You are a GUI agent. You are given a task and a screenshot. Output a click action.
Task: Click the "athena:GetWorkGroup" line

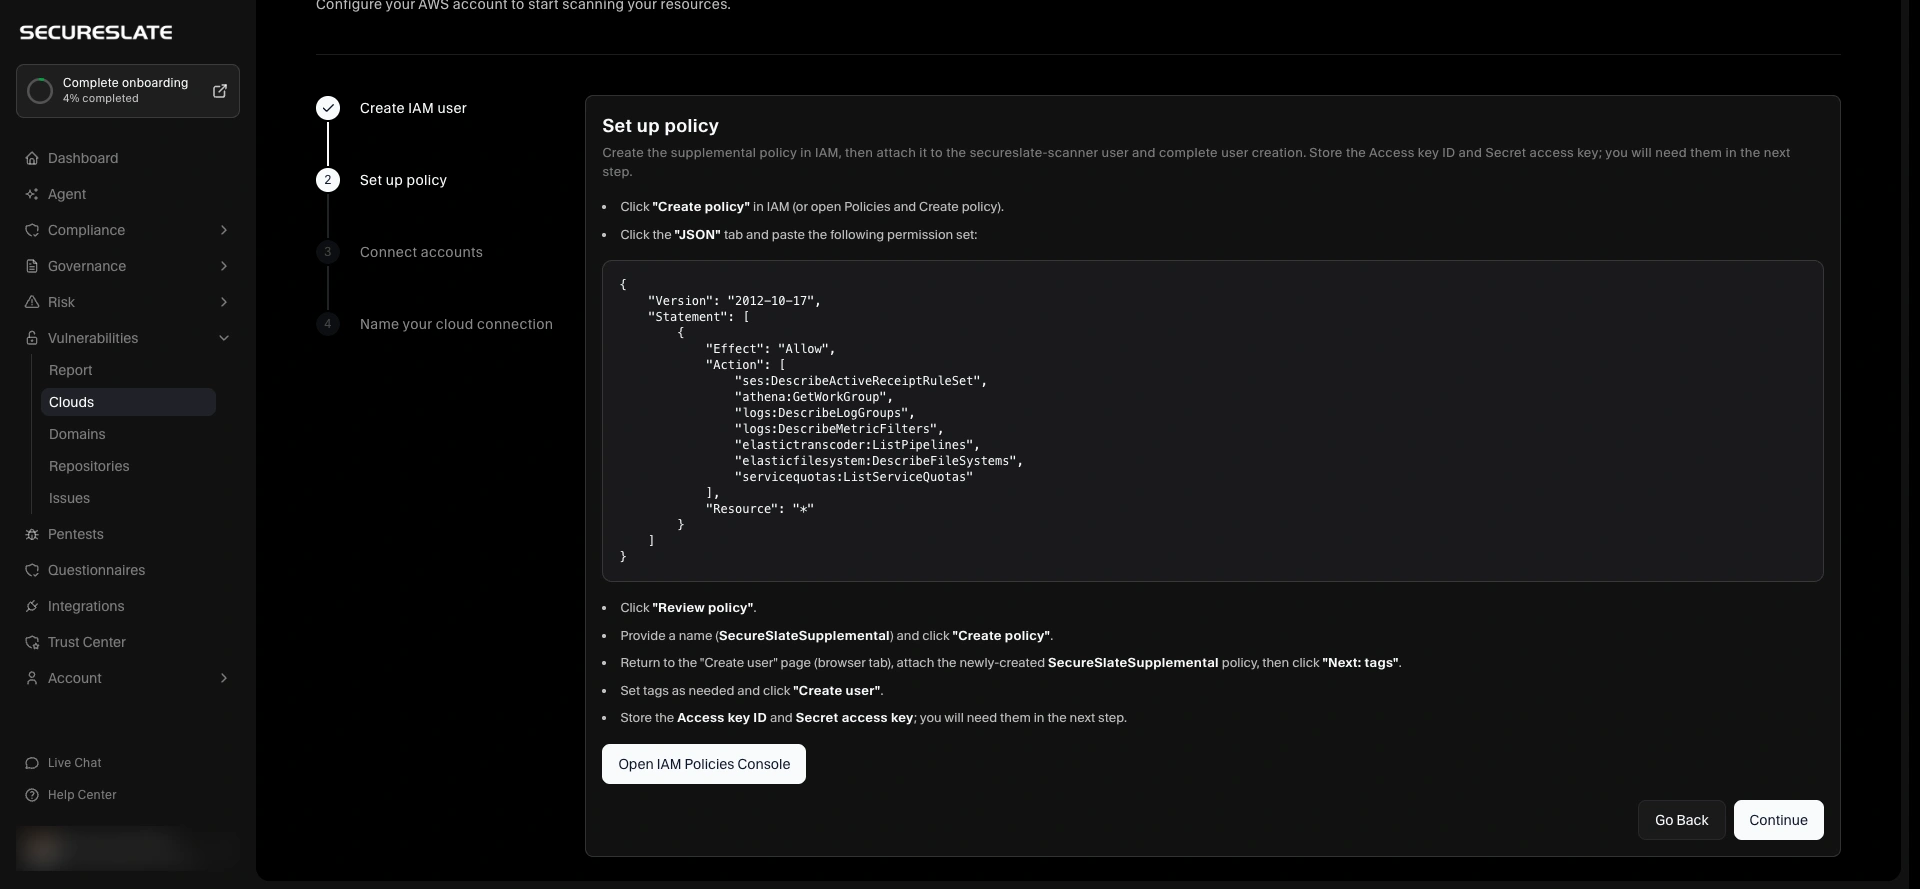click(813, 397)
